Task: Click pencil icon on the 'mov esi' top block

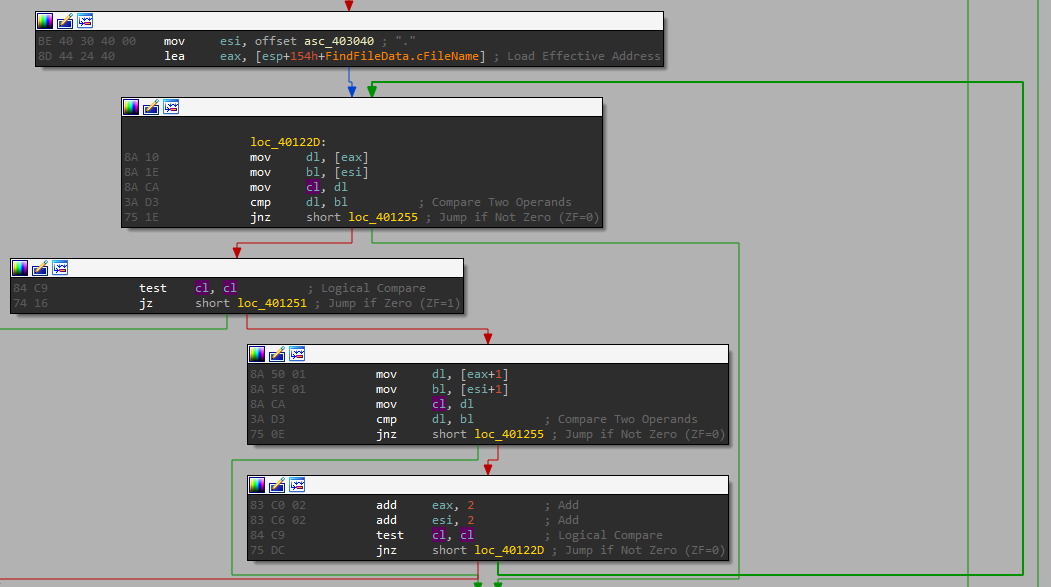Action: 65,21
